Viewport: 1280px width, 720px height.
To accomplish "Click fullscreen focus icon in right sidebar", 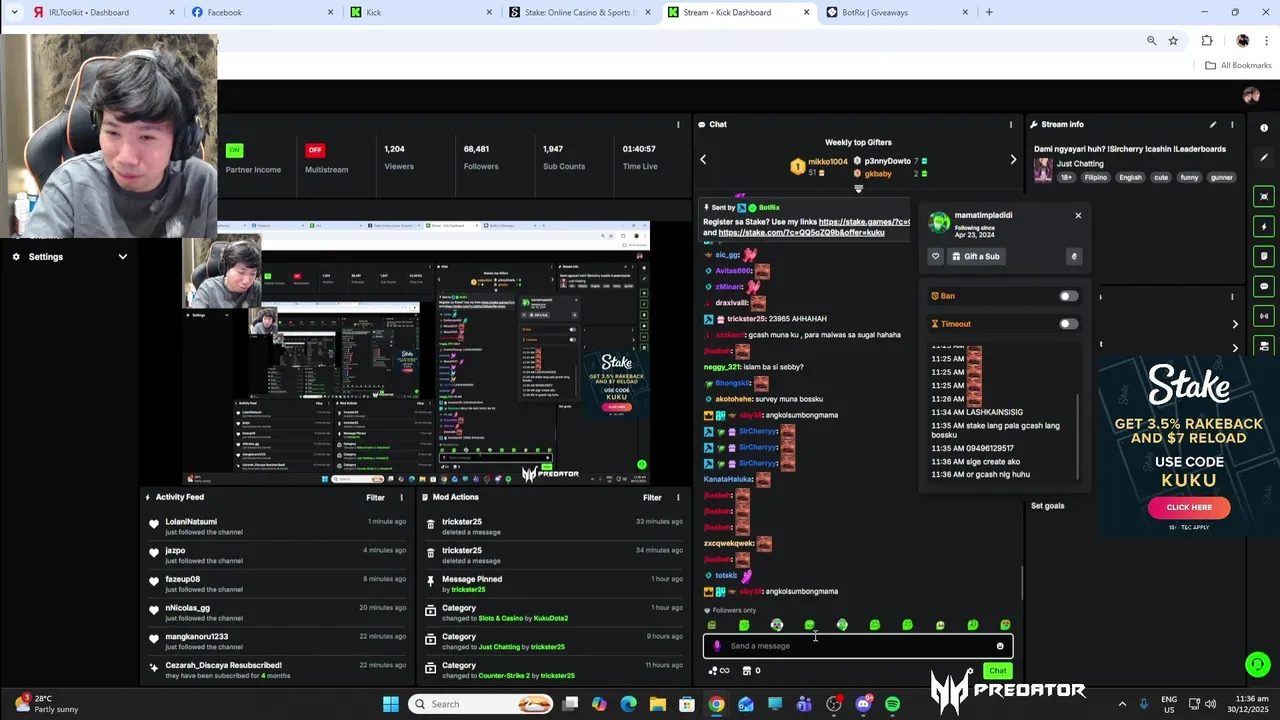I will (1264, 197).
